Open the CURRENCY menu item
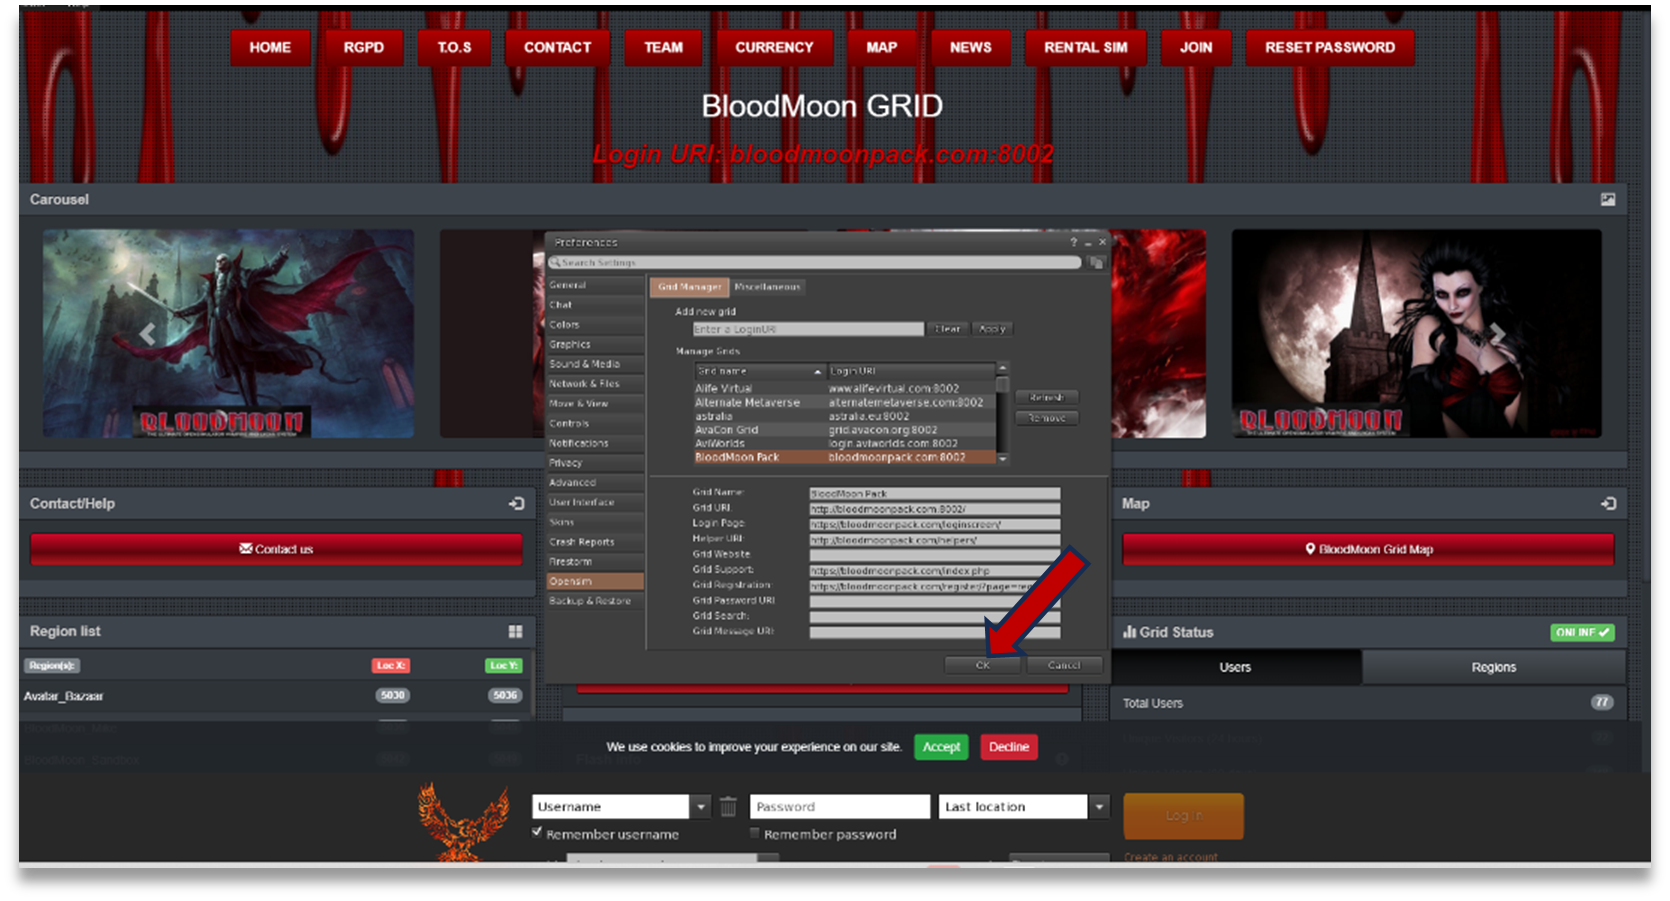The image size is (1670, 901). click(774, 48)
